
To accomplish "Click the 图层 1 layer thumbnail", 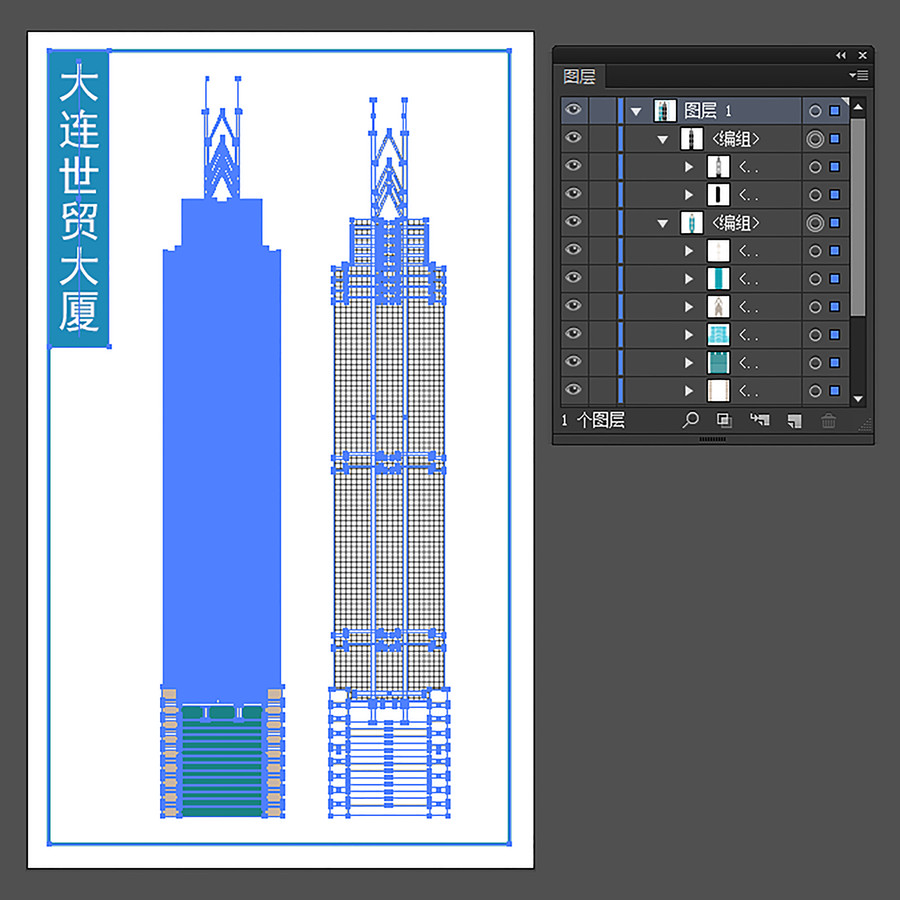I will tap(665, 110).
